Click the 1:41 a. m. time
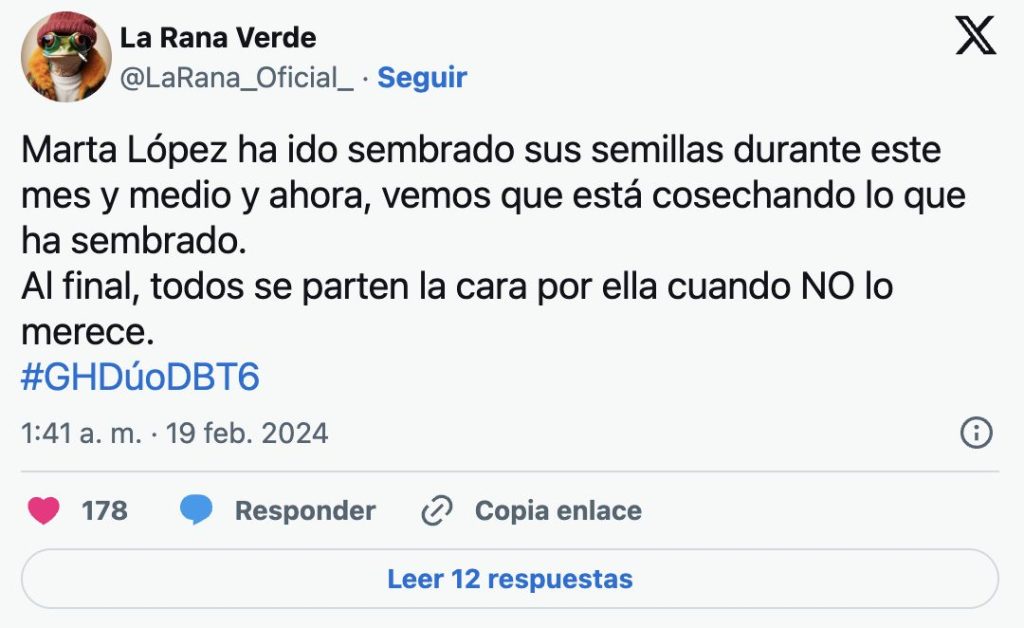This screenshot has height=628, width=1024. pyautogui.click(x=84, y=433)
